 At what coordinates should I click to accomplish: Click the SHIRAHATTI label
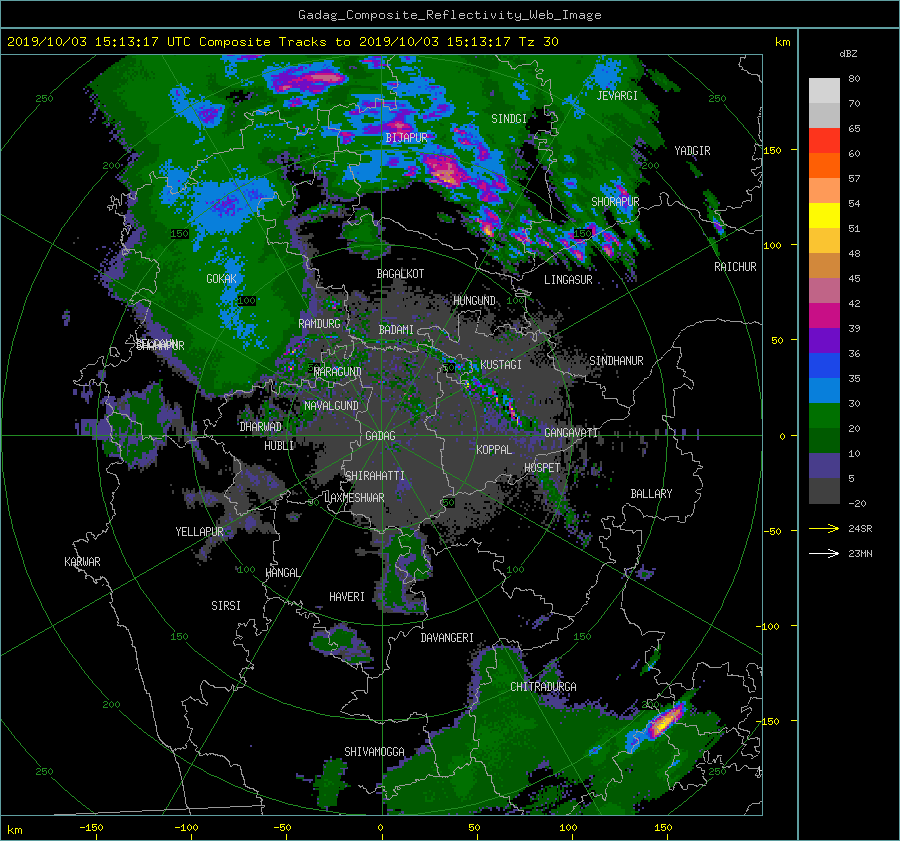pos(375,476)
